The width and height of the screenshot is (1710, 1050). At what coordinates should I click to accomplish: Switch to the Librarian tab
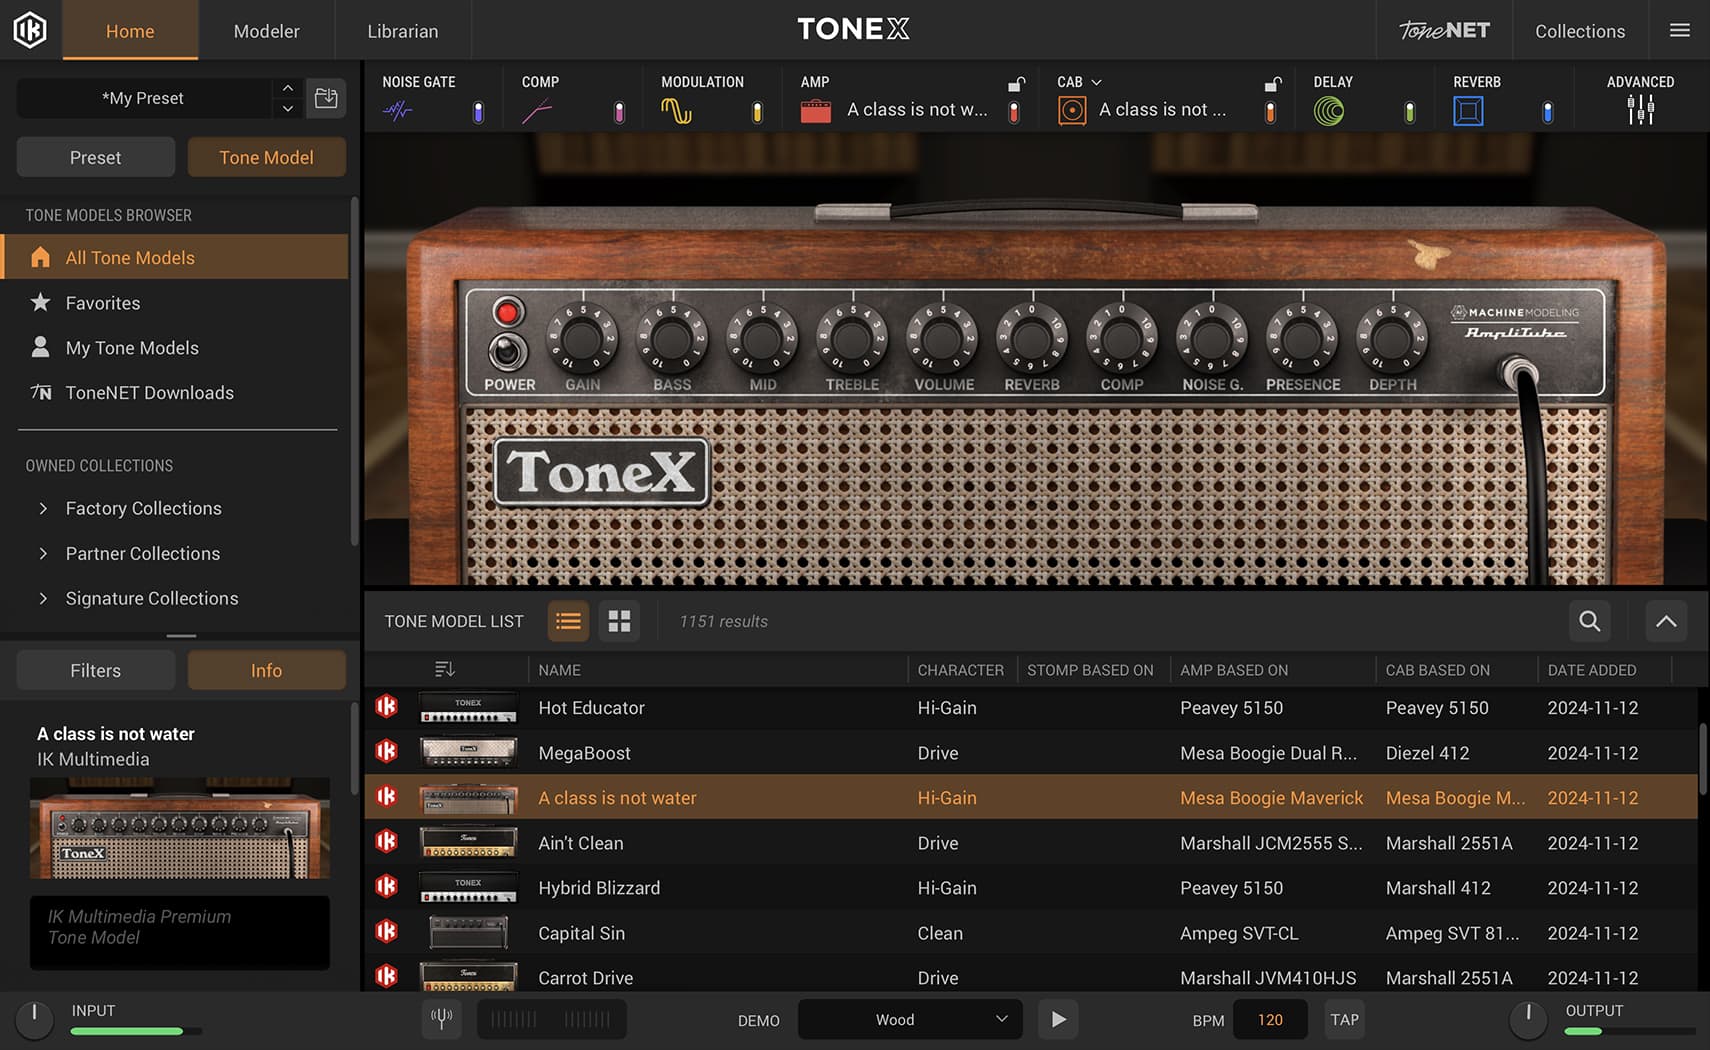[402, 30]
